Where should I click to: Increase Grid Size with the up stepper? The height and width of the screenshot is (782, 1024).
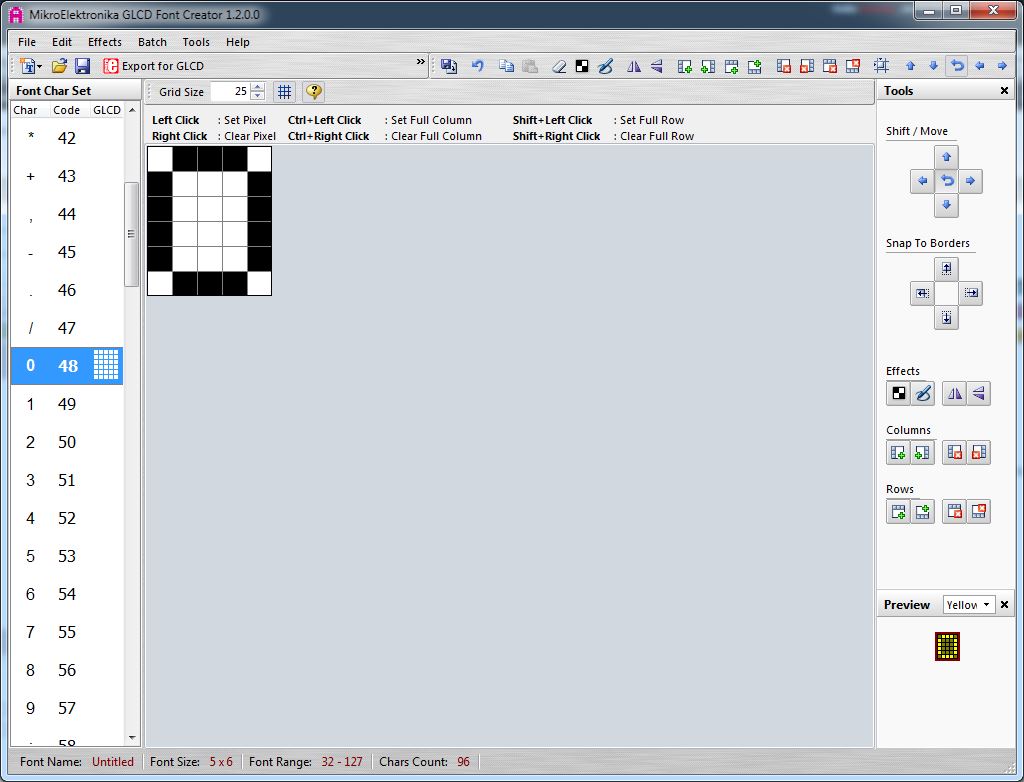pyautogui.click(x=258, y=87)
